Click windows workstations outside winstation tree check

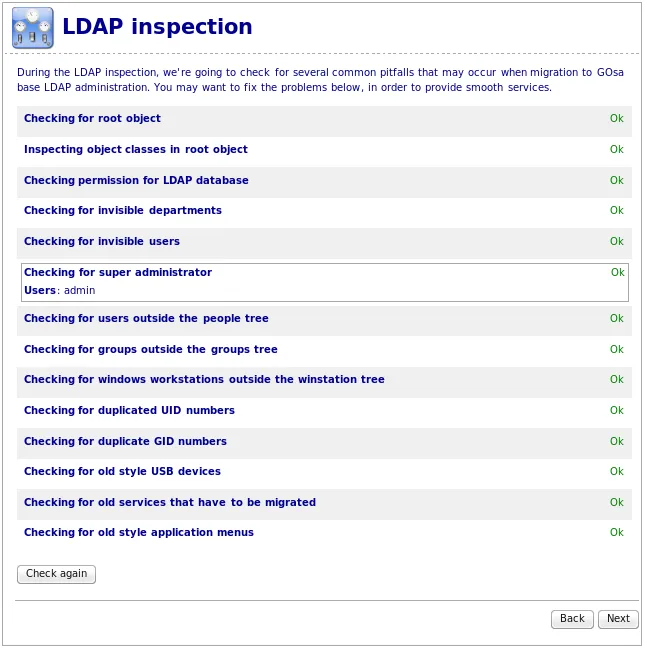[324, 382]
